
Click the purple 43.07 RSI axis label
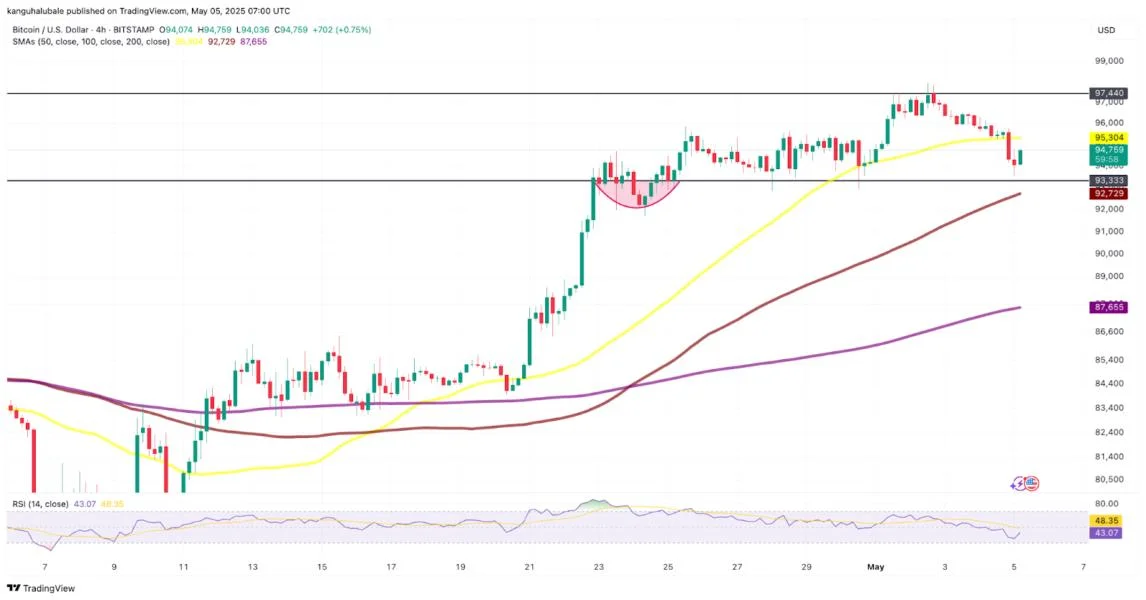click(1107, 533)
